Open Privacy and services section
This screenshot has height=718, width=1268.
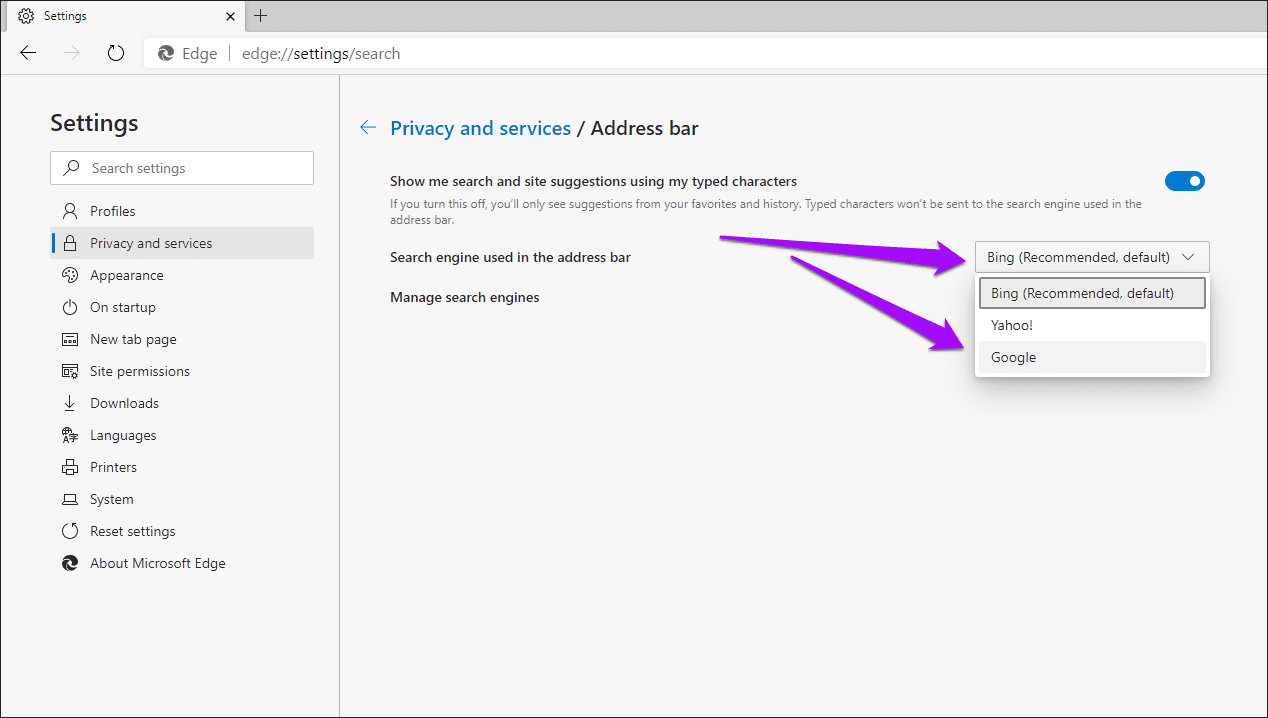(x=182, y=243)
